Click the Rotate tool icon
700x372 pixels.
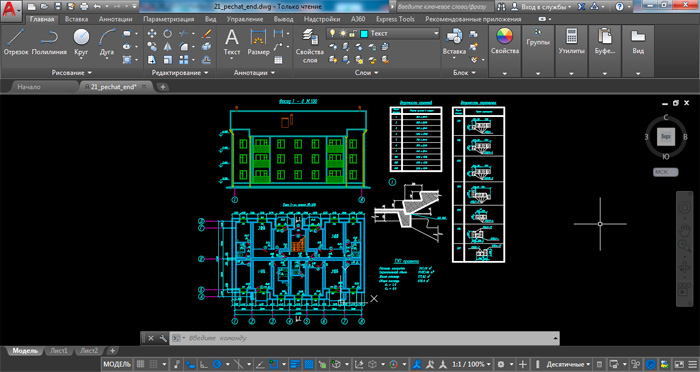coord(167,33)
